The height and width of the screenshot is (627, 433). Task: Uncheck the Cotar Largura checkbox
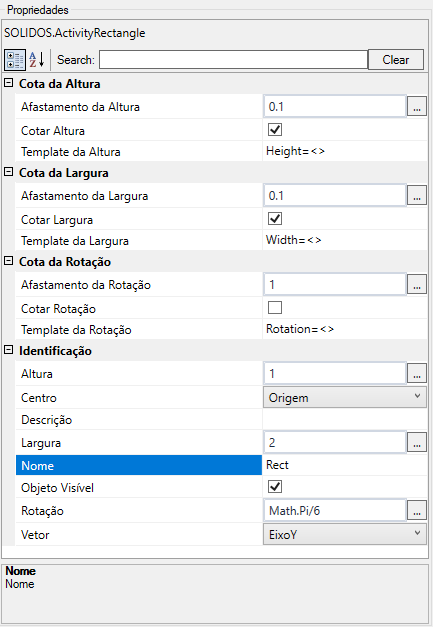[x=275, y=219]
